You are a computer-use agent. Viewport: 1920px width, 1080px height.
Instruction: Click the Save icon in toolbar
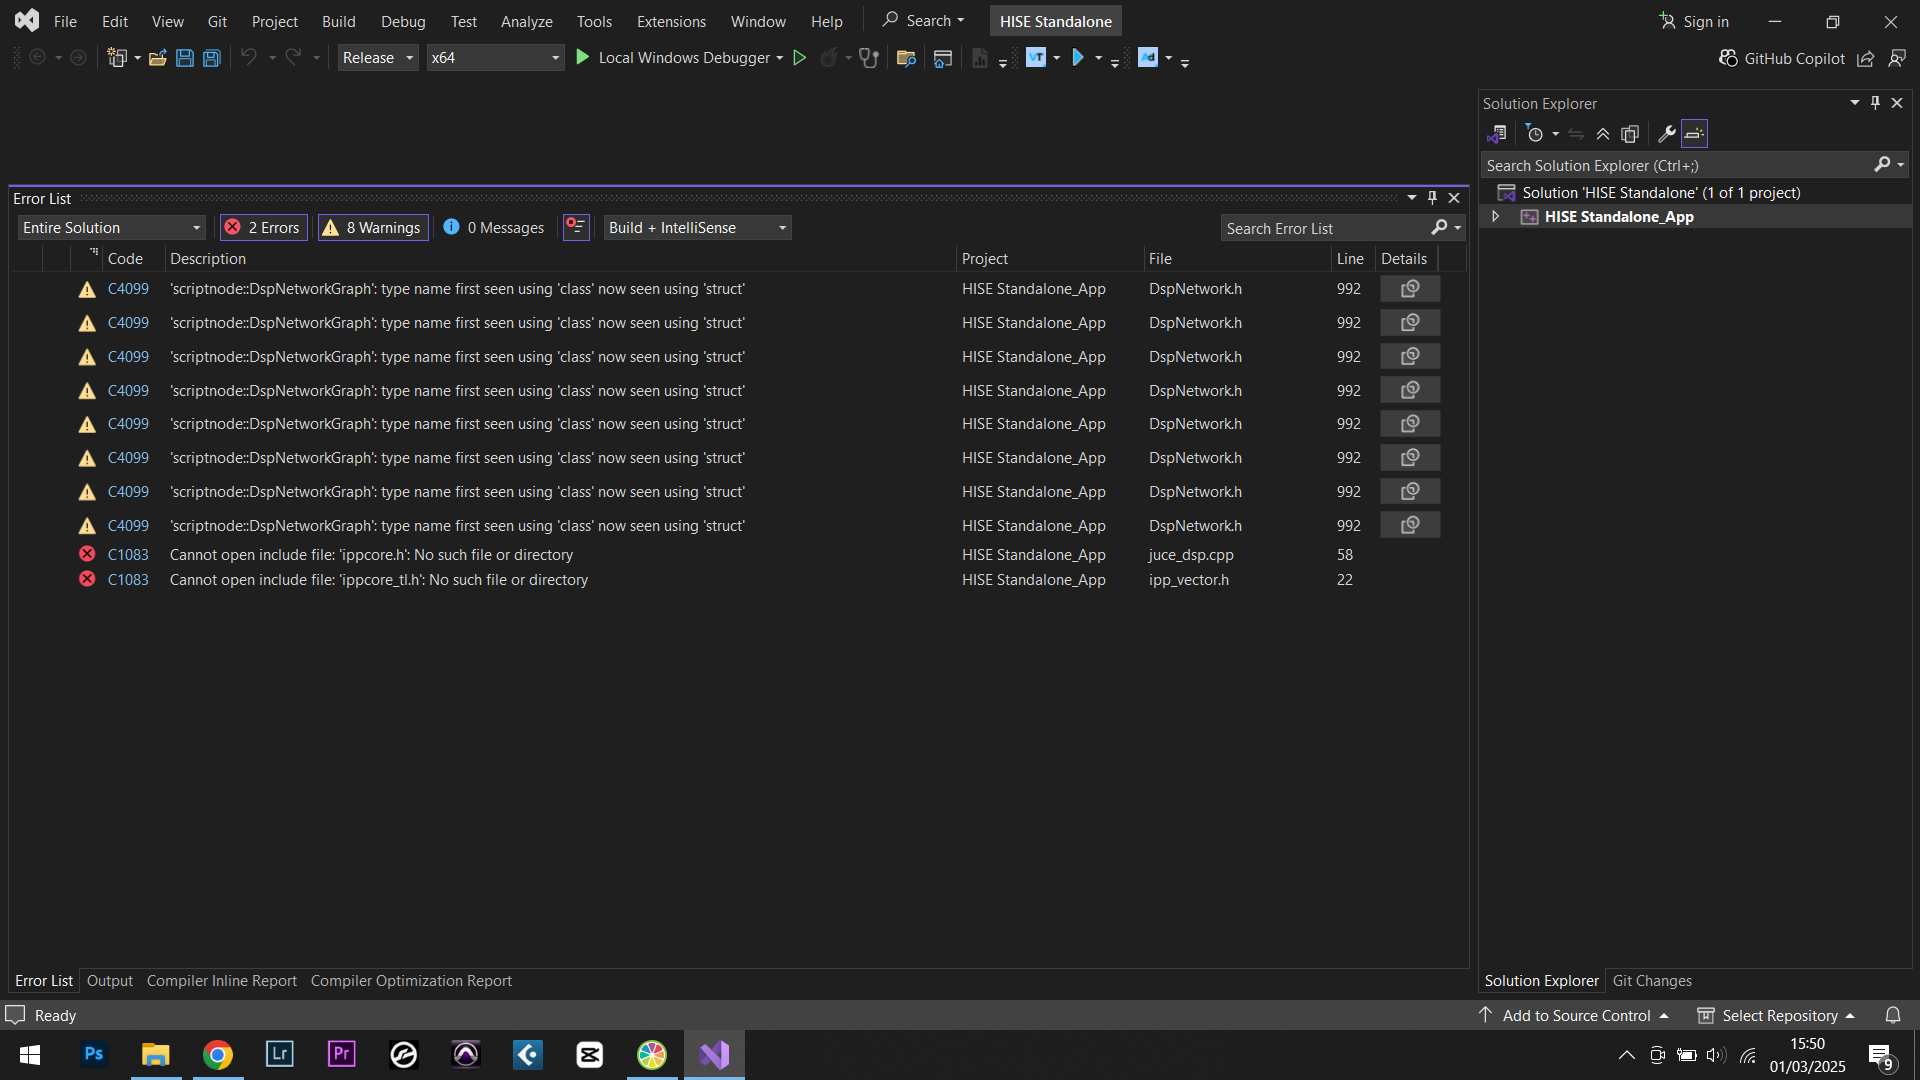[184, 58]
